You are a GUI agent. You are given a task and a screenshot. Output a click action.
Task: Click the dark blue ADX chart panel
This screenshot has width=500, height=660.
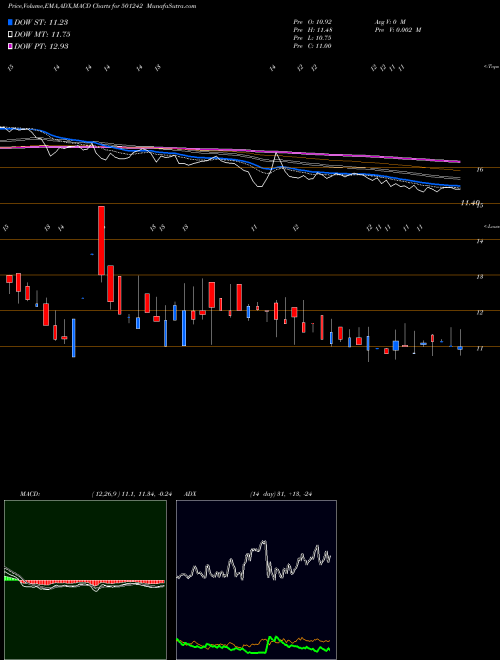tap(256, 580)
